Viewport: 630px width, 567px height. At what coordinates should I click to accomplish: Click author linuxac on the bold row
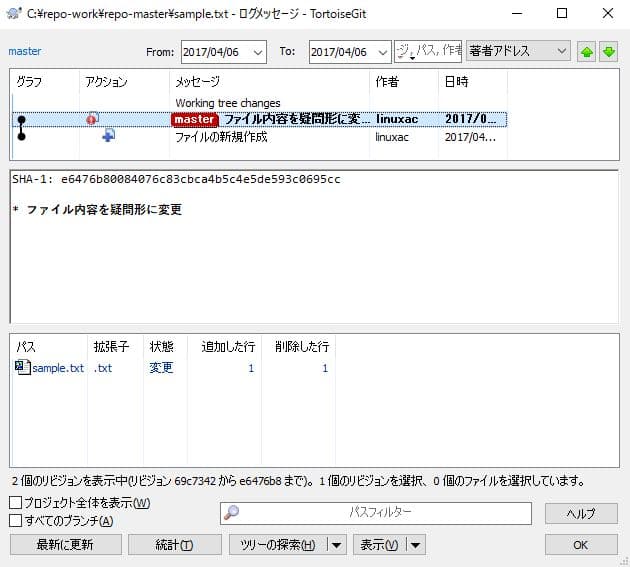pos(397,119)
